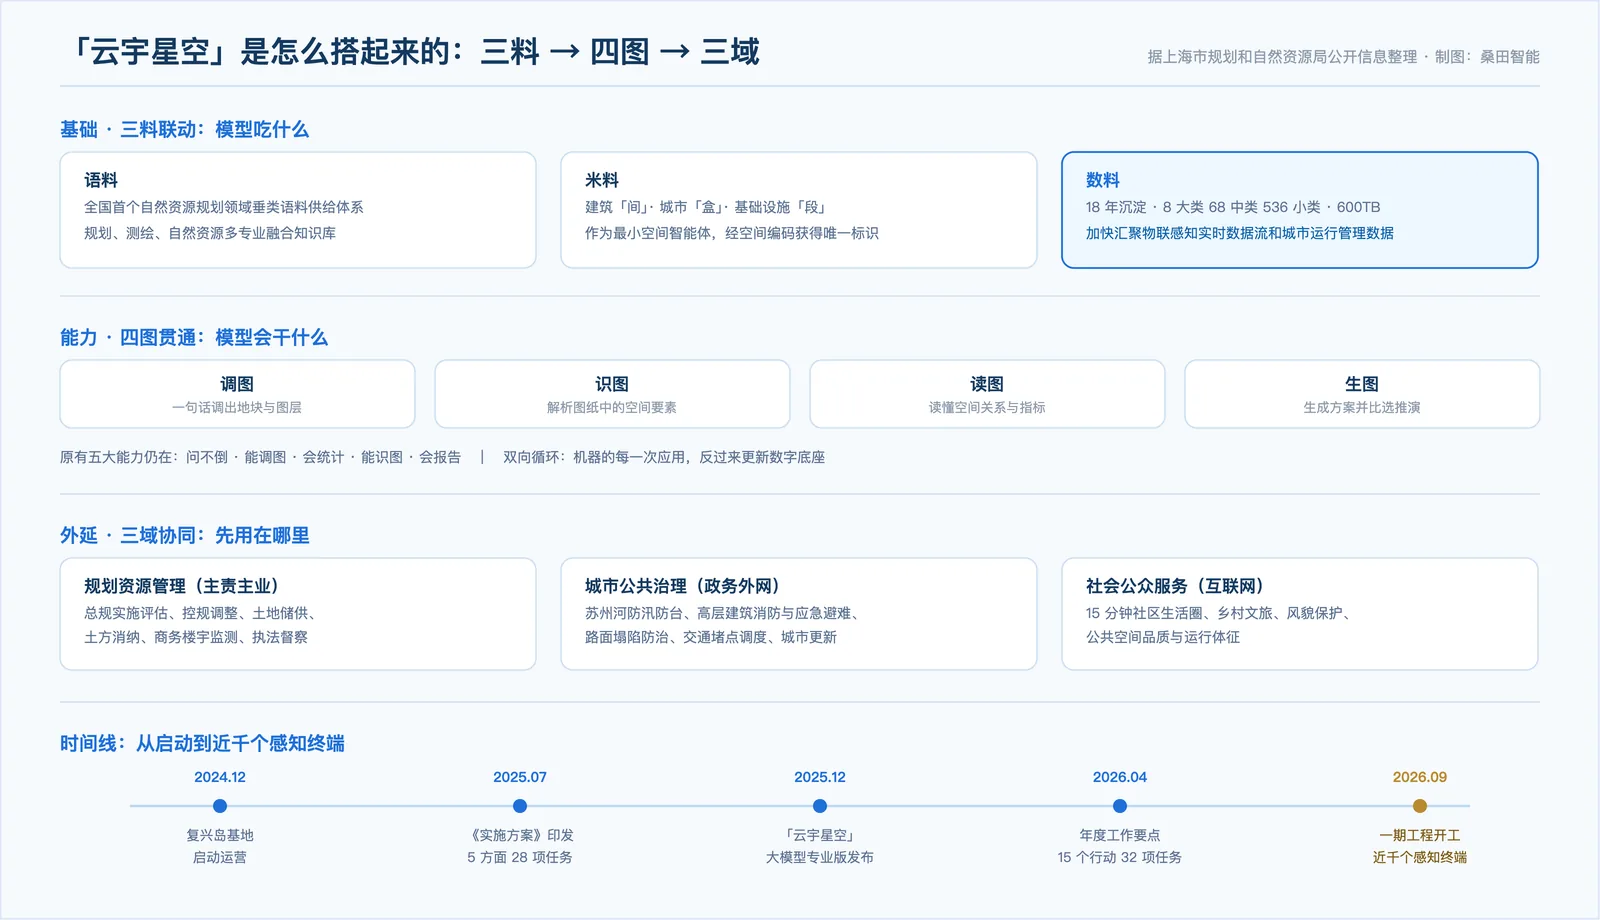Click the heading 时间线：从启动到近千个感知终端
Screen dimensions: 1600x920
[202, 743]
